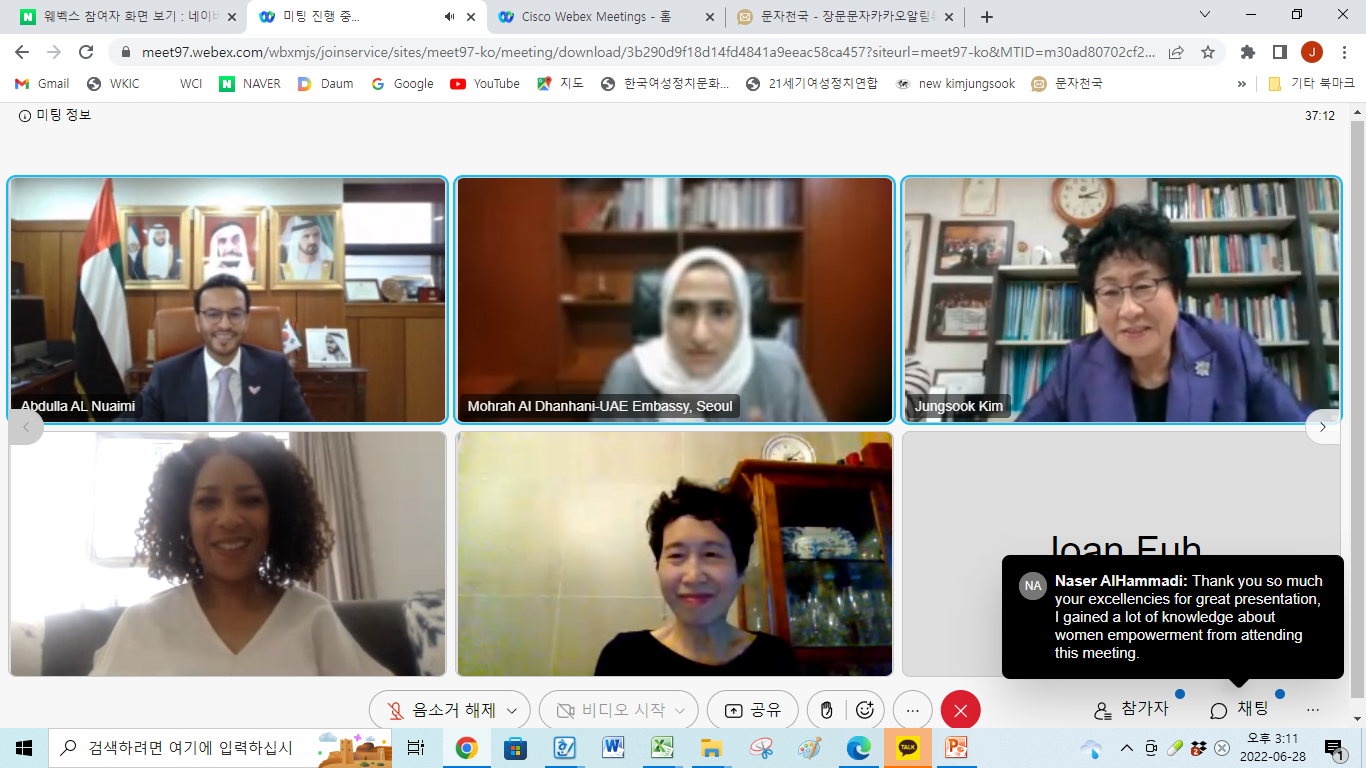The image size is (1366, 768).
Task: Open 미팅 정보 meeting info
Action: coord(55,116)
